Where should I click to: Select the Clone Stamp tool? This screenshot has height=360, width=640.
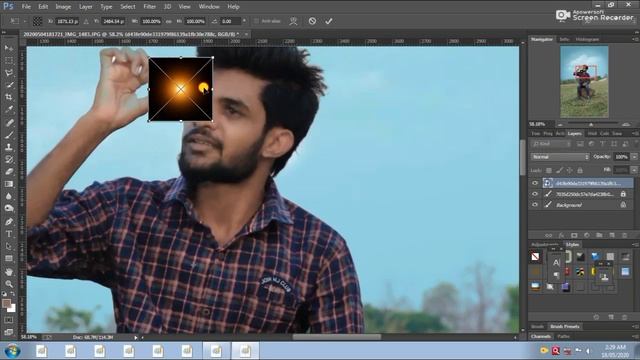coord(9,147)
